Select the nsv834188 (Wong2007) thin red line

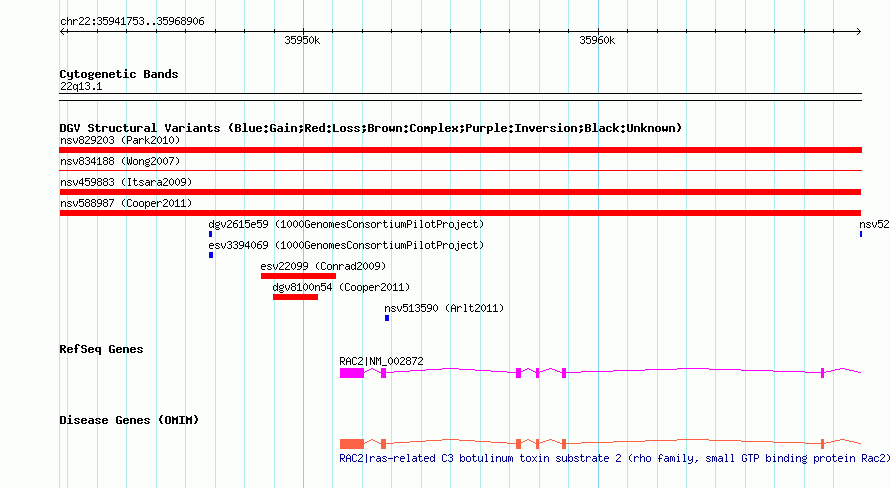(460, 170)
